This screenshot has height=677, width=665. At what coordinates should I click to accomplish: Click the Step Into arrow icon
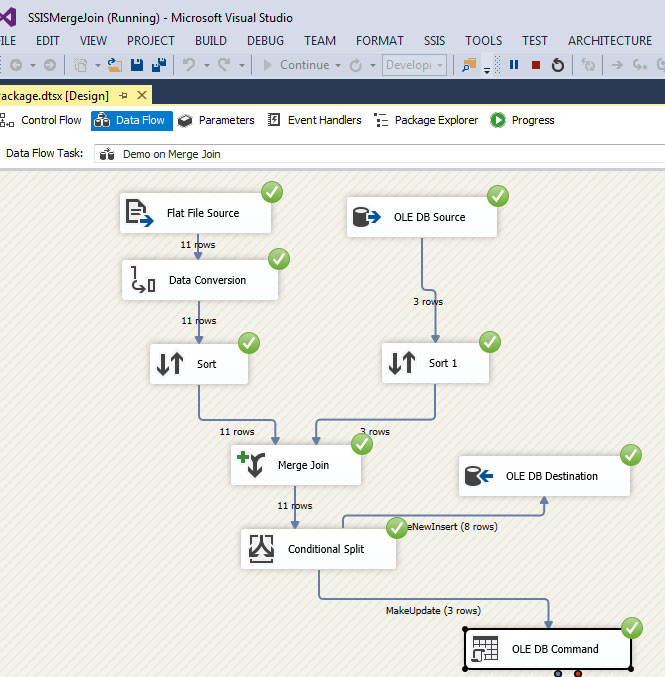[x=618, y=65]
